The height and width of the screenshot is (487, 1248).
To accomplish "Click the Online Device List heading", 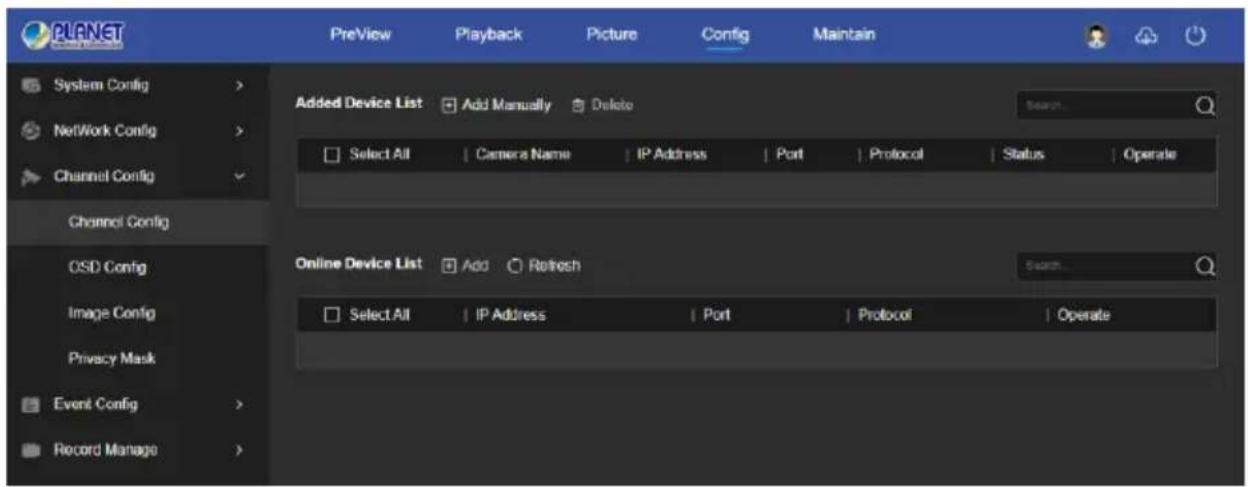I will pos(359,264).
